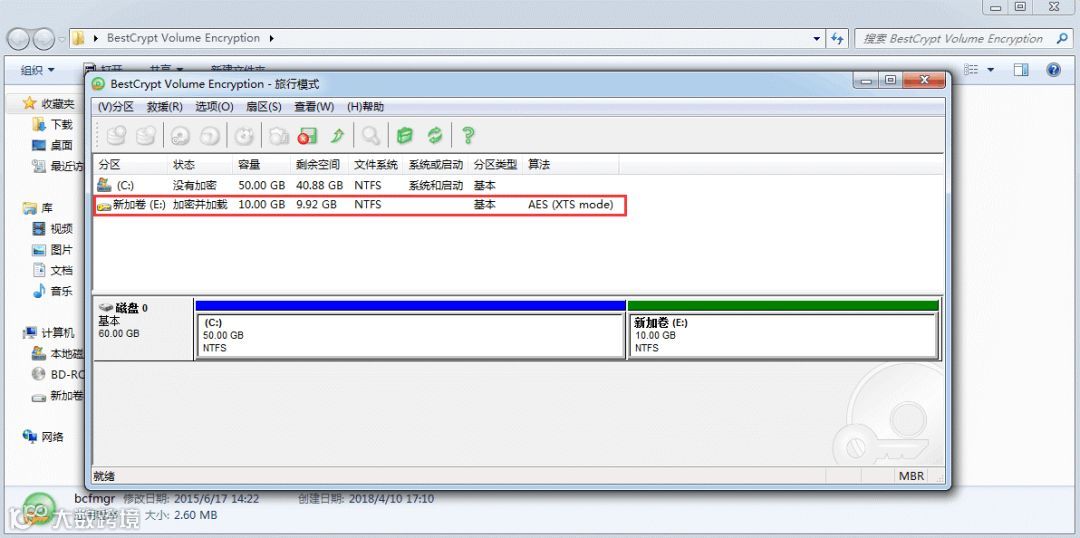Click 加密并加载 status cell

click(x=200, y=205)
